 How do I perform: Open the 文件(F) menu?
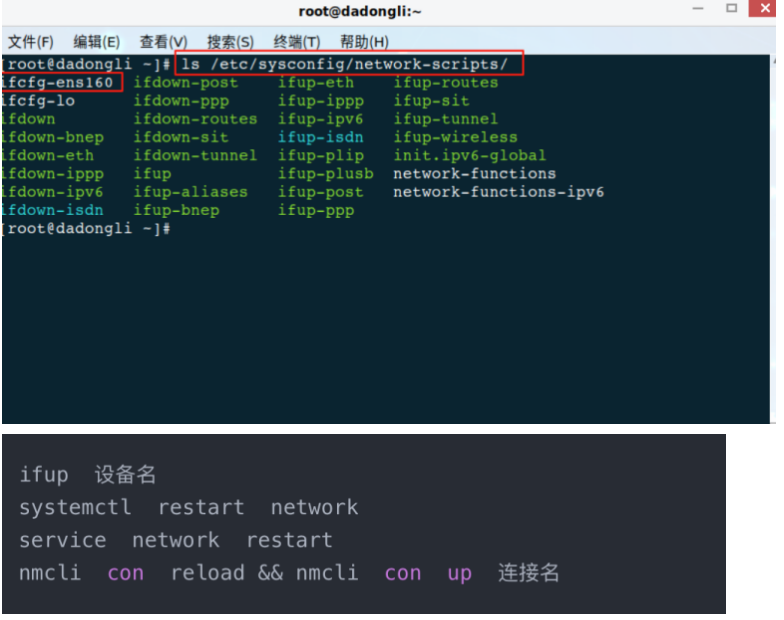pyautogui.click(x=30, y=42)
